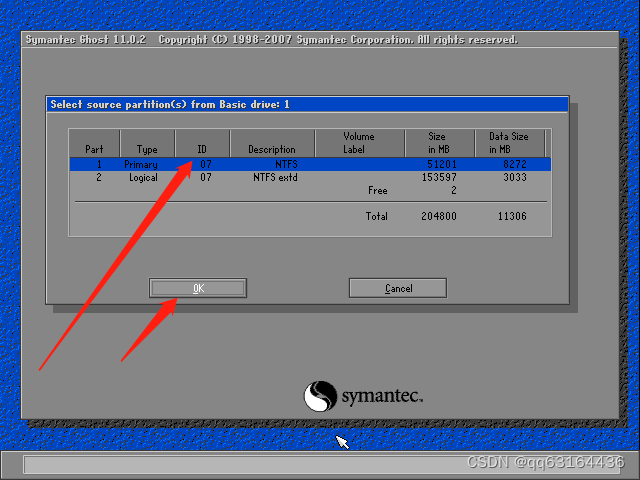Click the Type column header
The image size is (640, 480).
click(147, 143)
